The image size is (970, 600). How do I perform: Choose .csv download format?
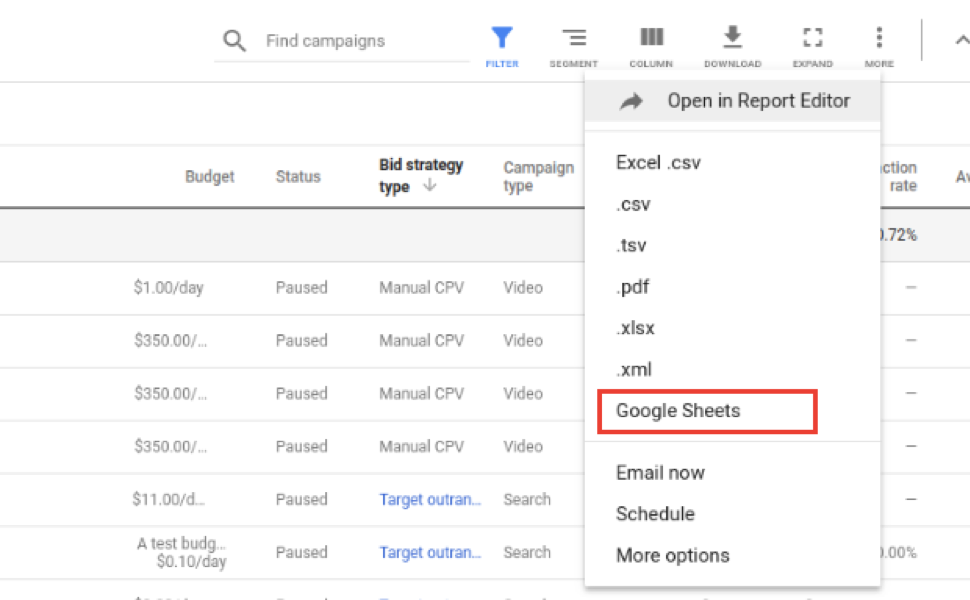(633, 204)
